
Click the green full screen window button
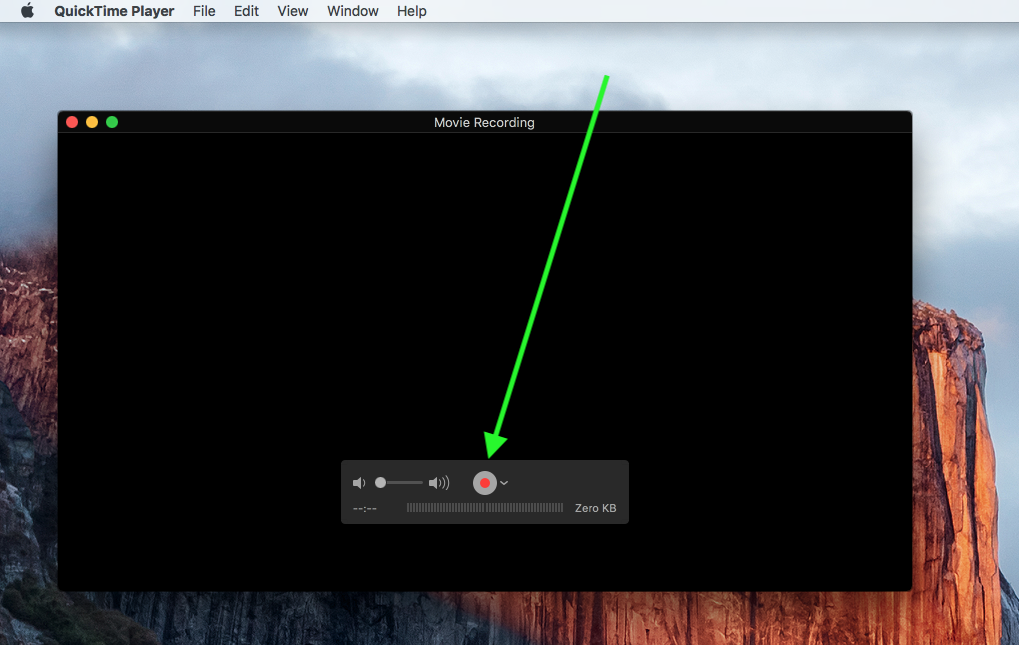(112, 122)
